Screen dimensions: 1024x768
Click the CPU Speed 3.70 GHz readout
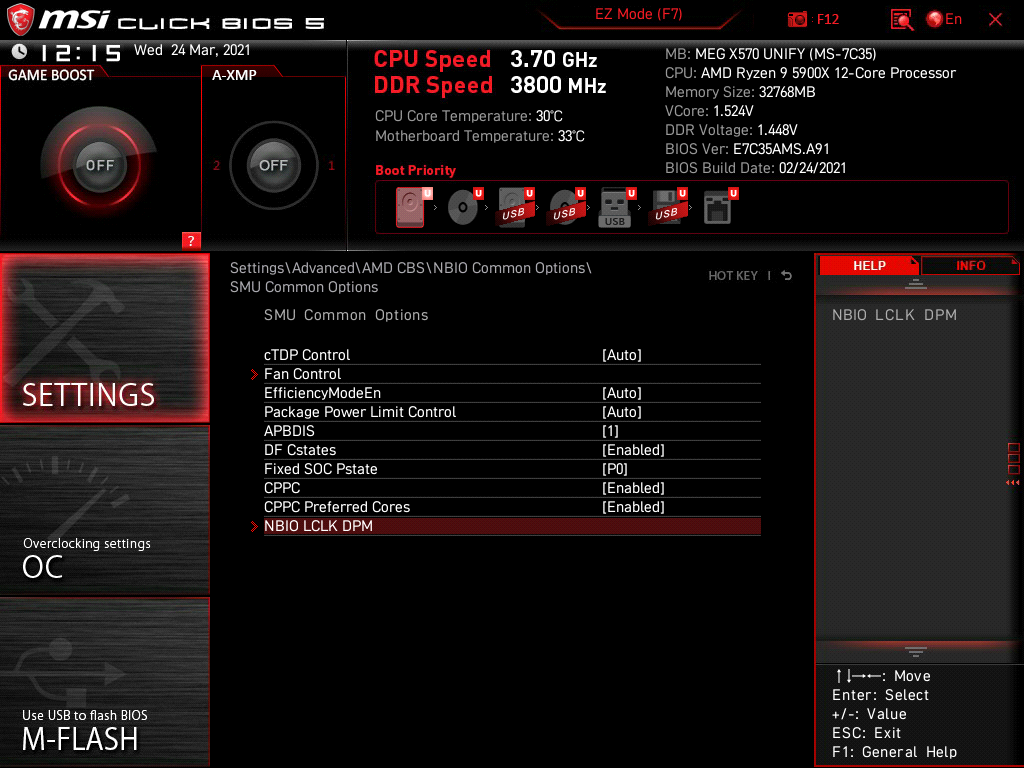[x=485, y=59]
